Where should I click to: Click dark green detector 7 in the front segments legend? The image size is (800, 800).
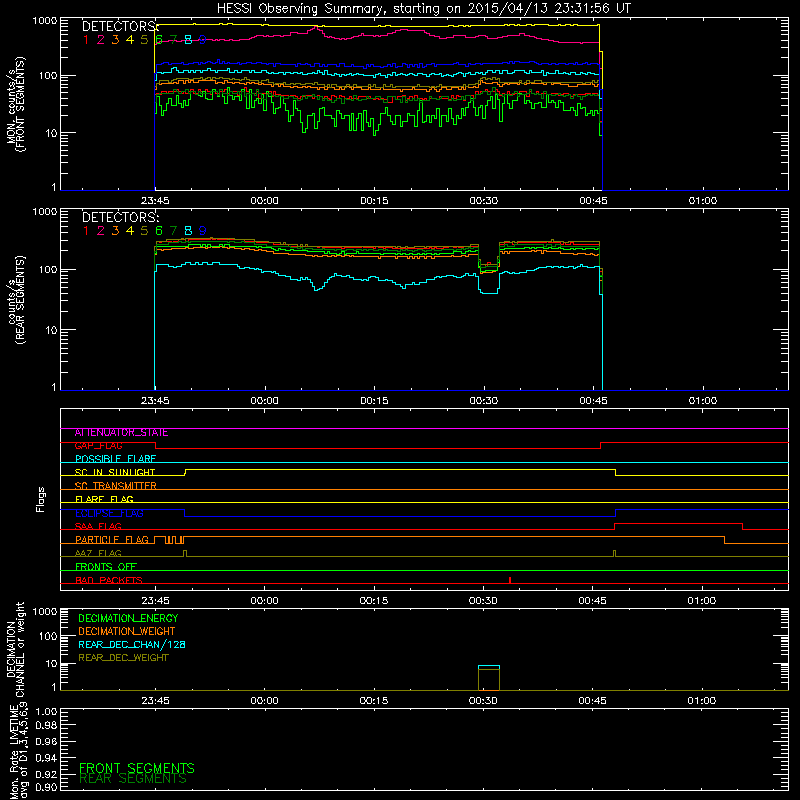(x=173, y=39)
